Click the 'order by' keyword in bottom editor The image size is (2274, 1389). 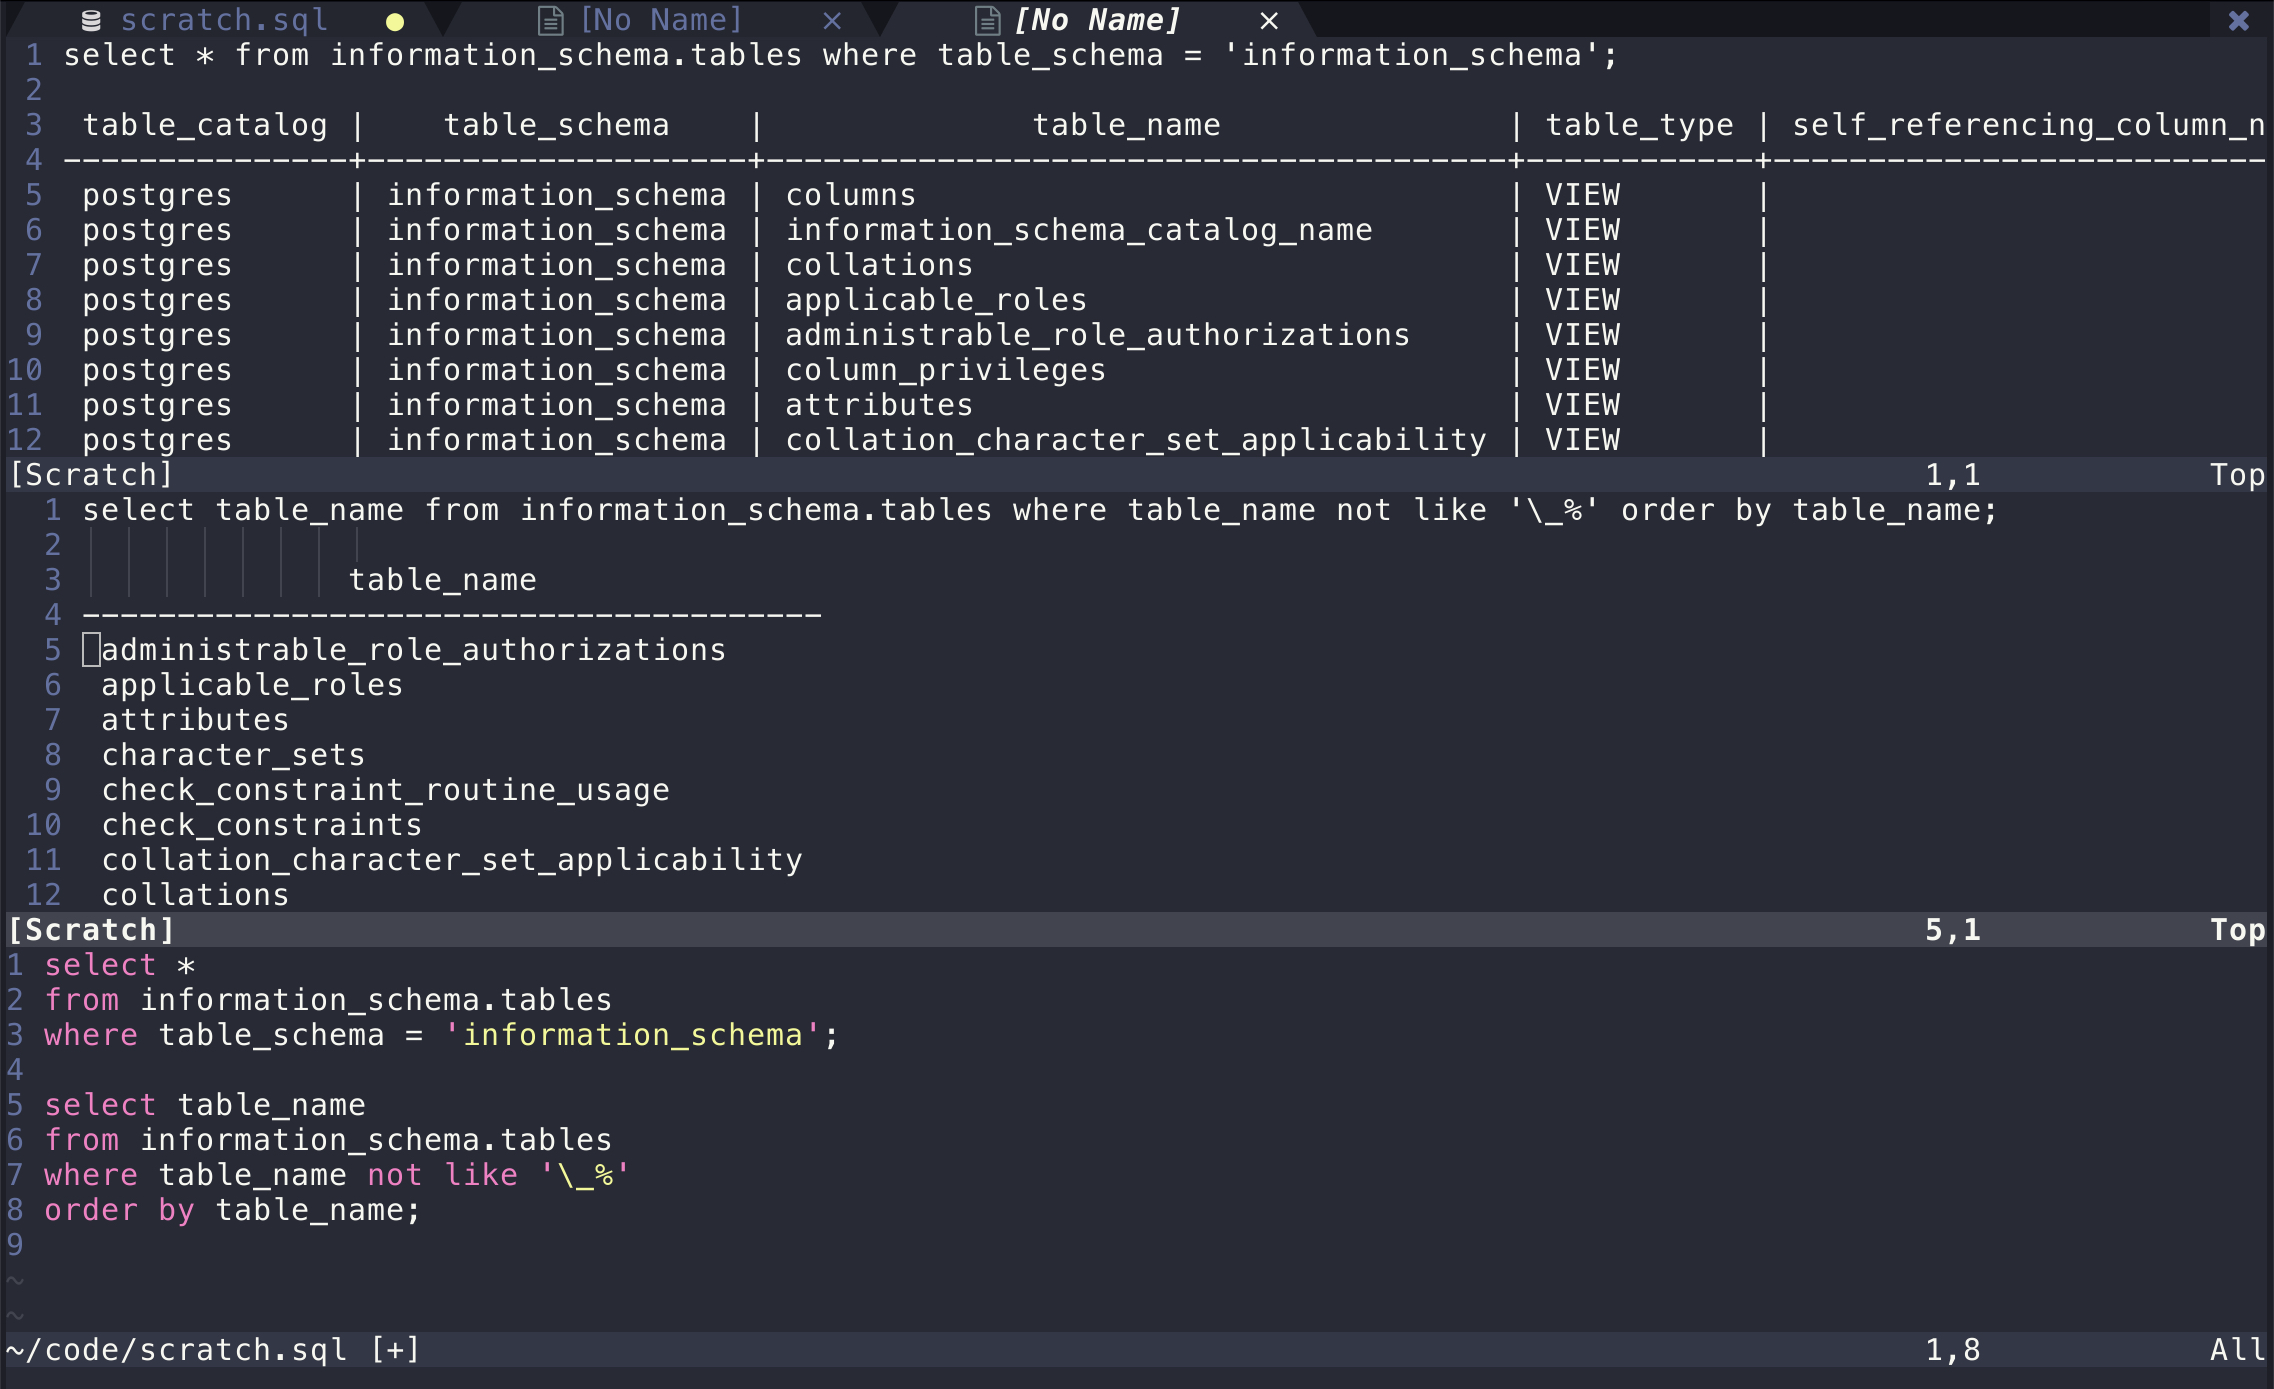coord(119,1210)
